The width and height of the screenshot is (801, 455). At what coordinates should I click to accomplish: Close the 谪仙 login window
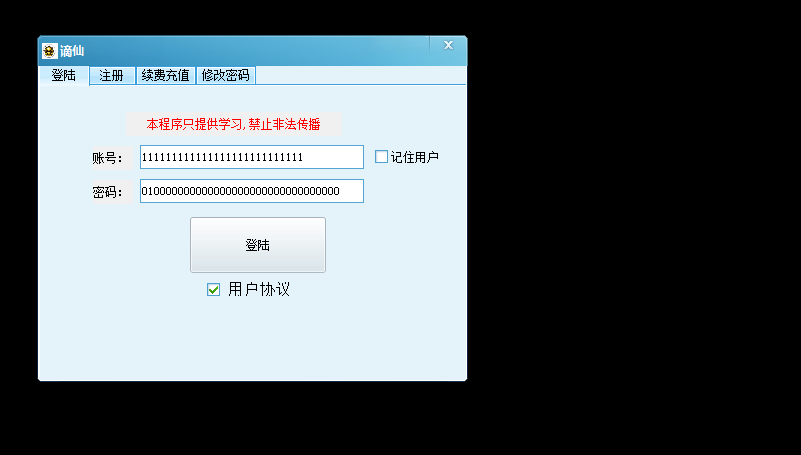tap(448, 45)
